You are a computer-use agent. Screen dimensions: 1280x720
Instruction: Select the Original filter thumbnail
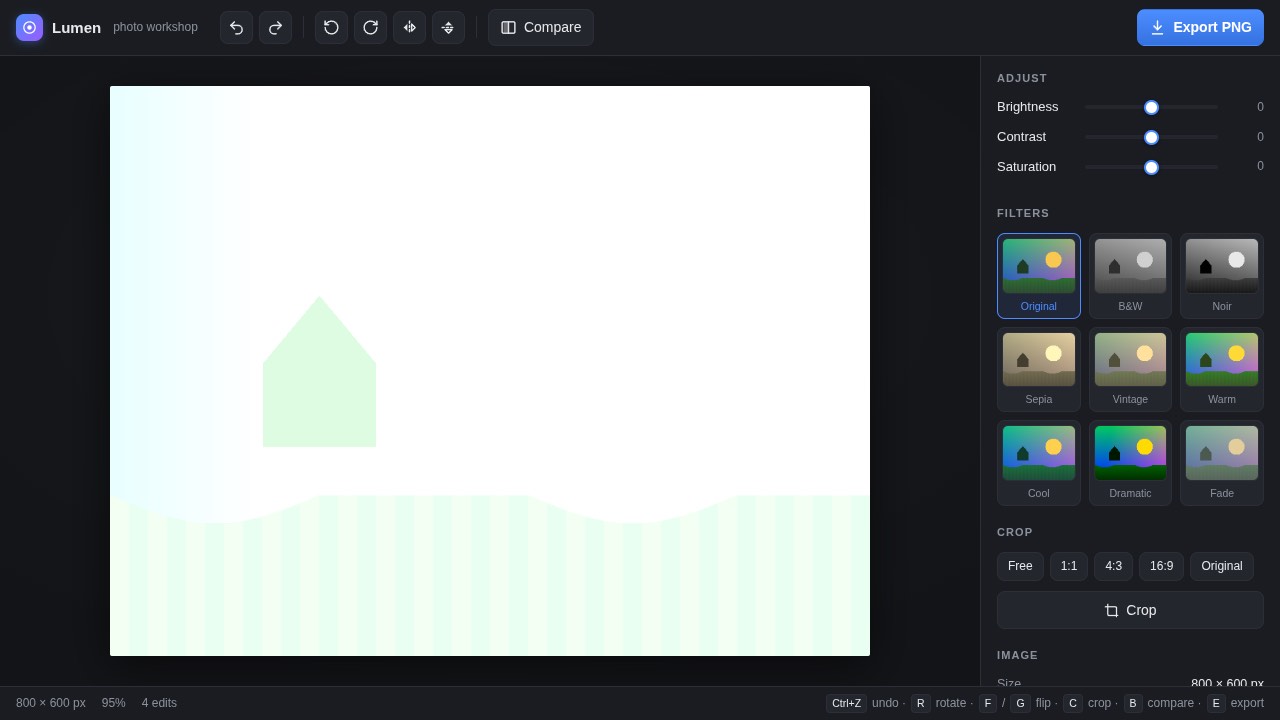tap(1039, 276)
